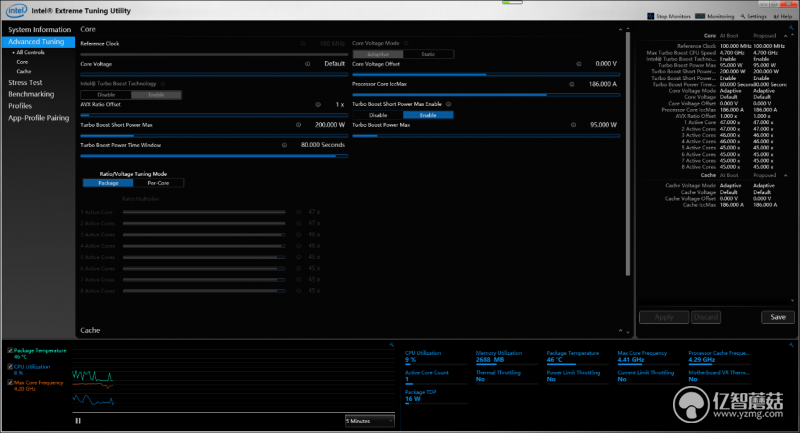800x433 pixels.
Task: Click the Discard button
Action: coord(706,317)
